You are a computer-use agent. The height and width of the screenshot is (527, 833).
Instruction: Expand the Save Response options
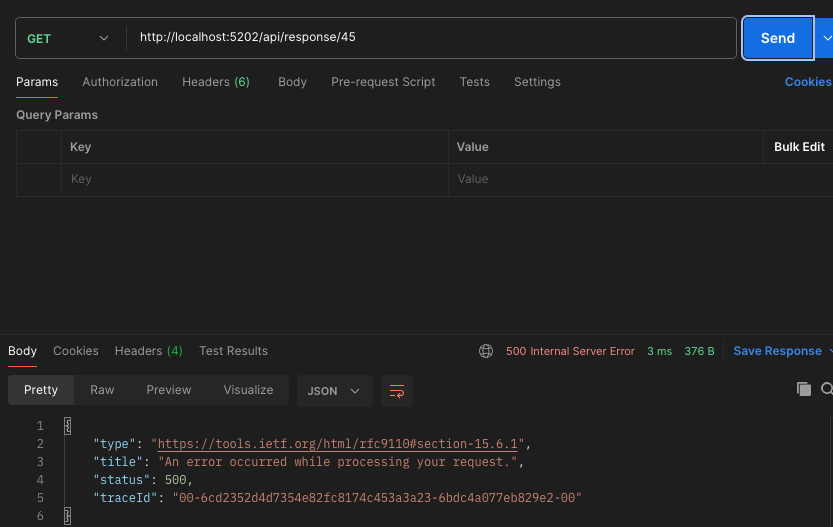829,351
